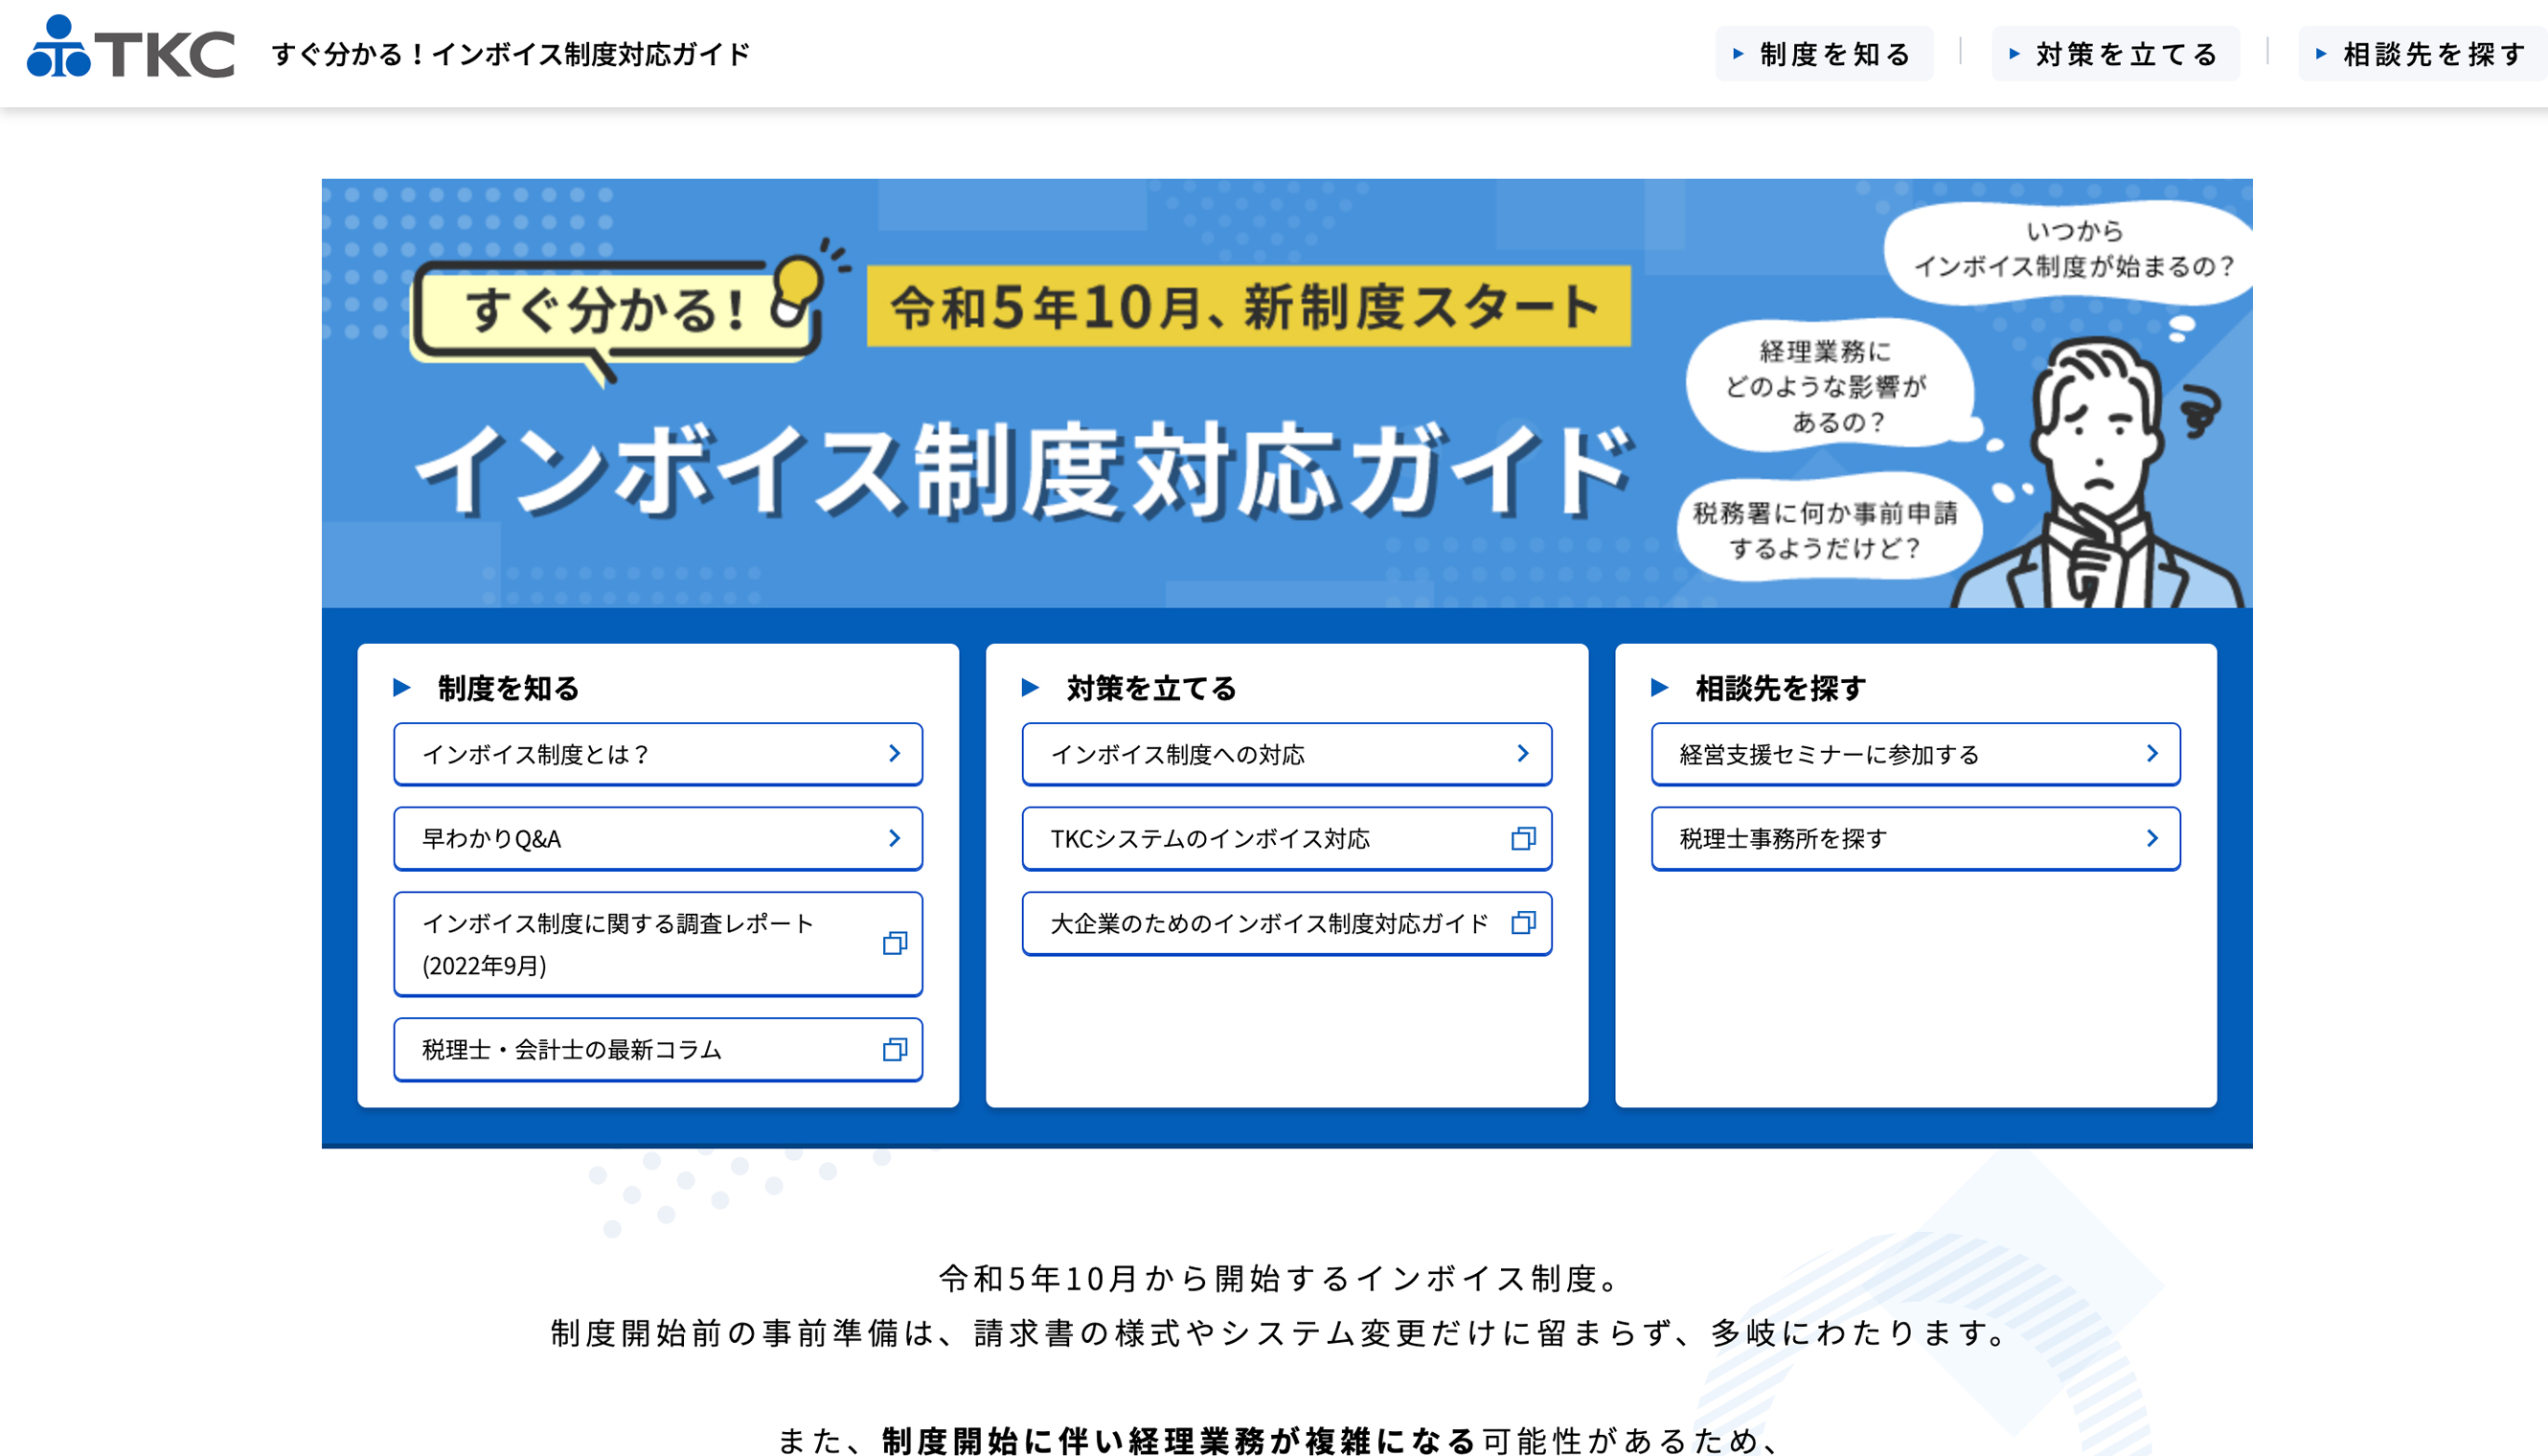Open インボイス制度に関する調査レポート (2022年9月)
This screenshot has width=2548, height=1456.
point(658,944)
